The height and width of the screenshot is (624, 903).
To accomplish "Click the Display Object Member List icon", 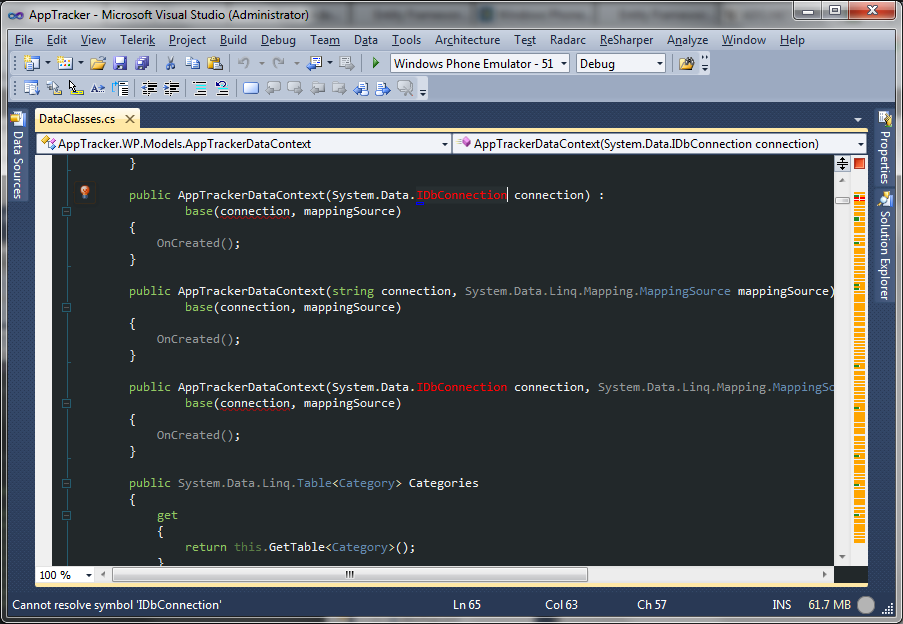I will pos(31,88).
